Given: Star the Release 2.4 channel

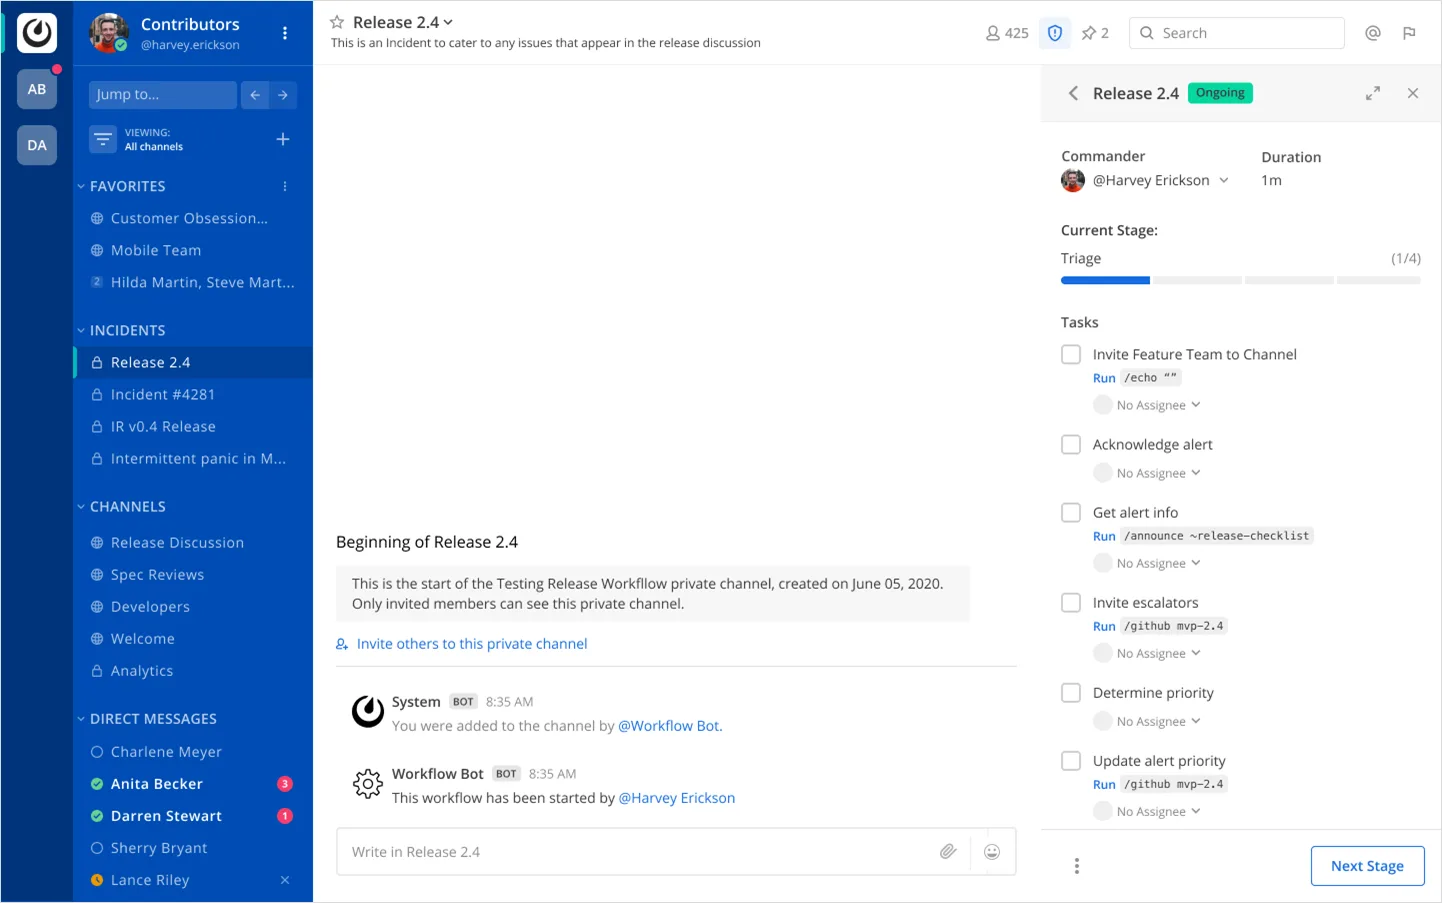Looking at the screenshot, I should (337, 22).
